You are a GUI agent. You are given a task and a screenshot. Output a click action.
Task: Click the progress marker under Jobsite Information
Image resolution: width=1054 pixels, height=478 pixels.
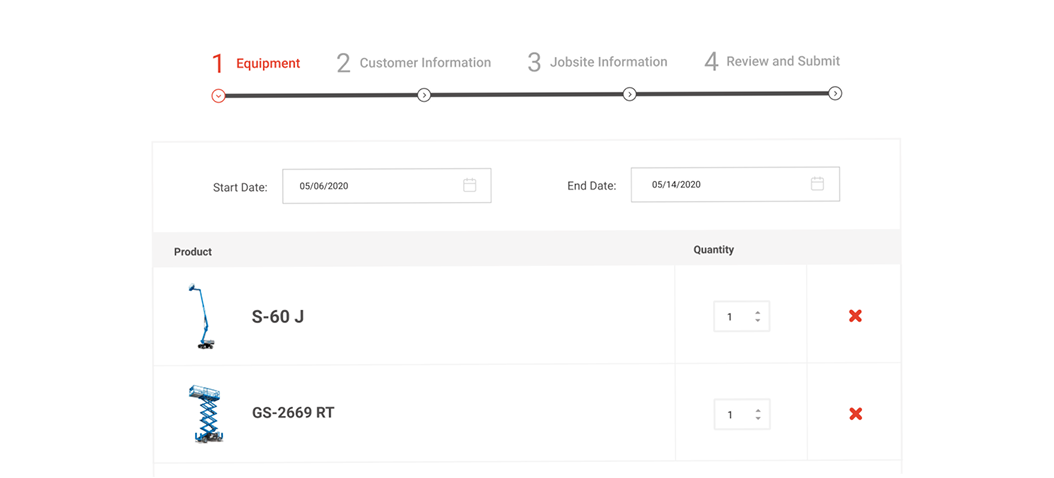(x=630, y=94)
